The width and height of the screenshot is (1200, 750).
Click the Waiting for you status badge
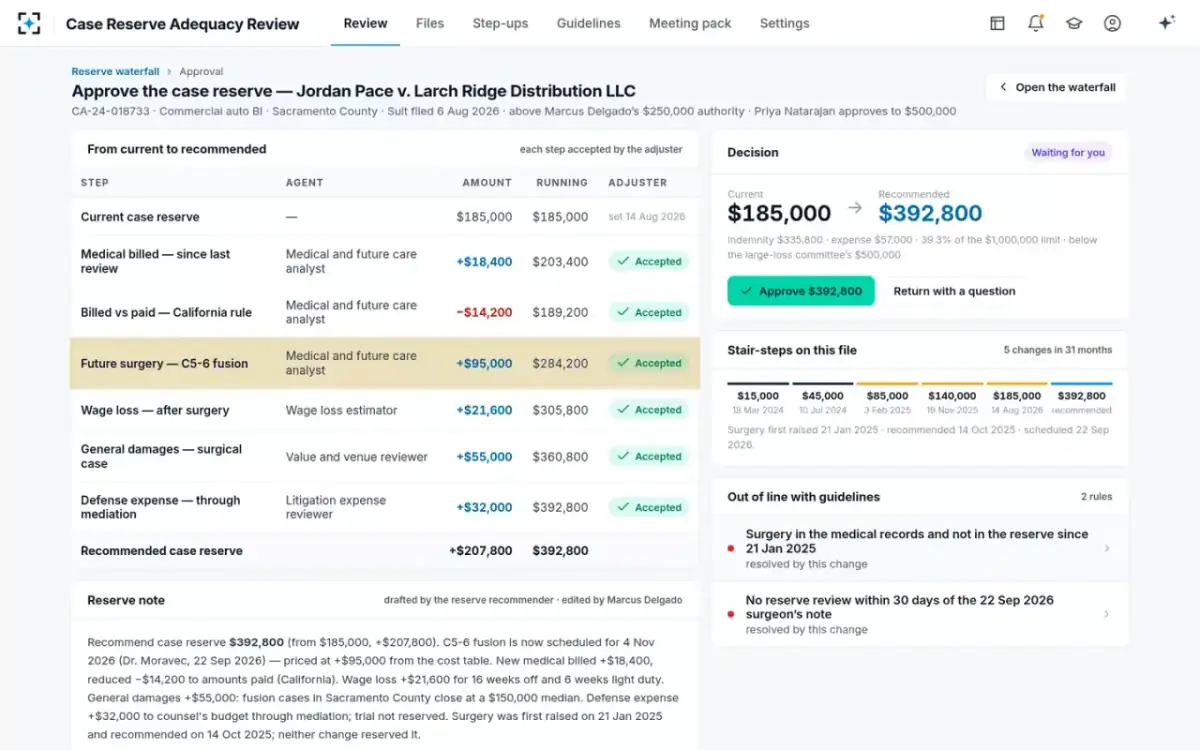[1068, 153]
